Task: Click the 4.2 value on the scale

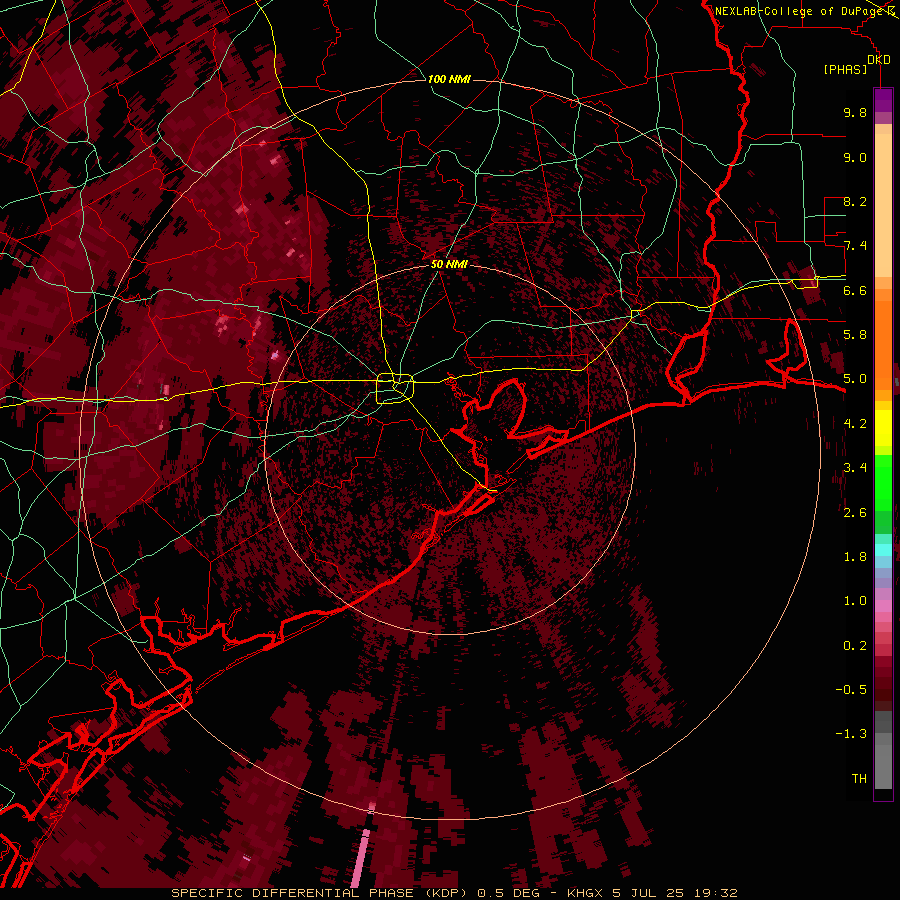Action: pos(855,424)
